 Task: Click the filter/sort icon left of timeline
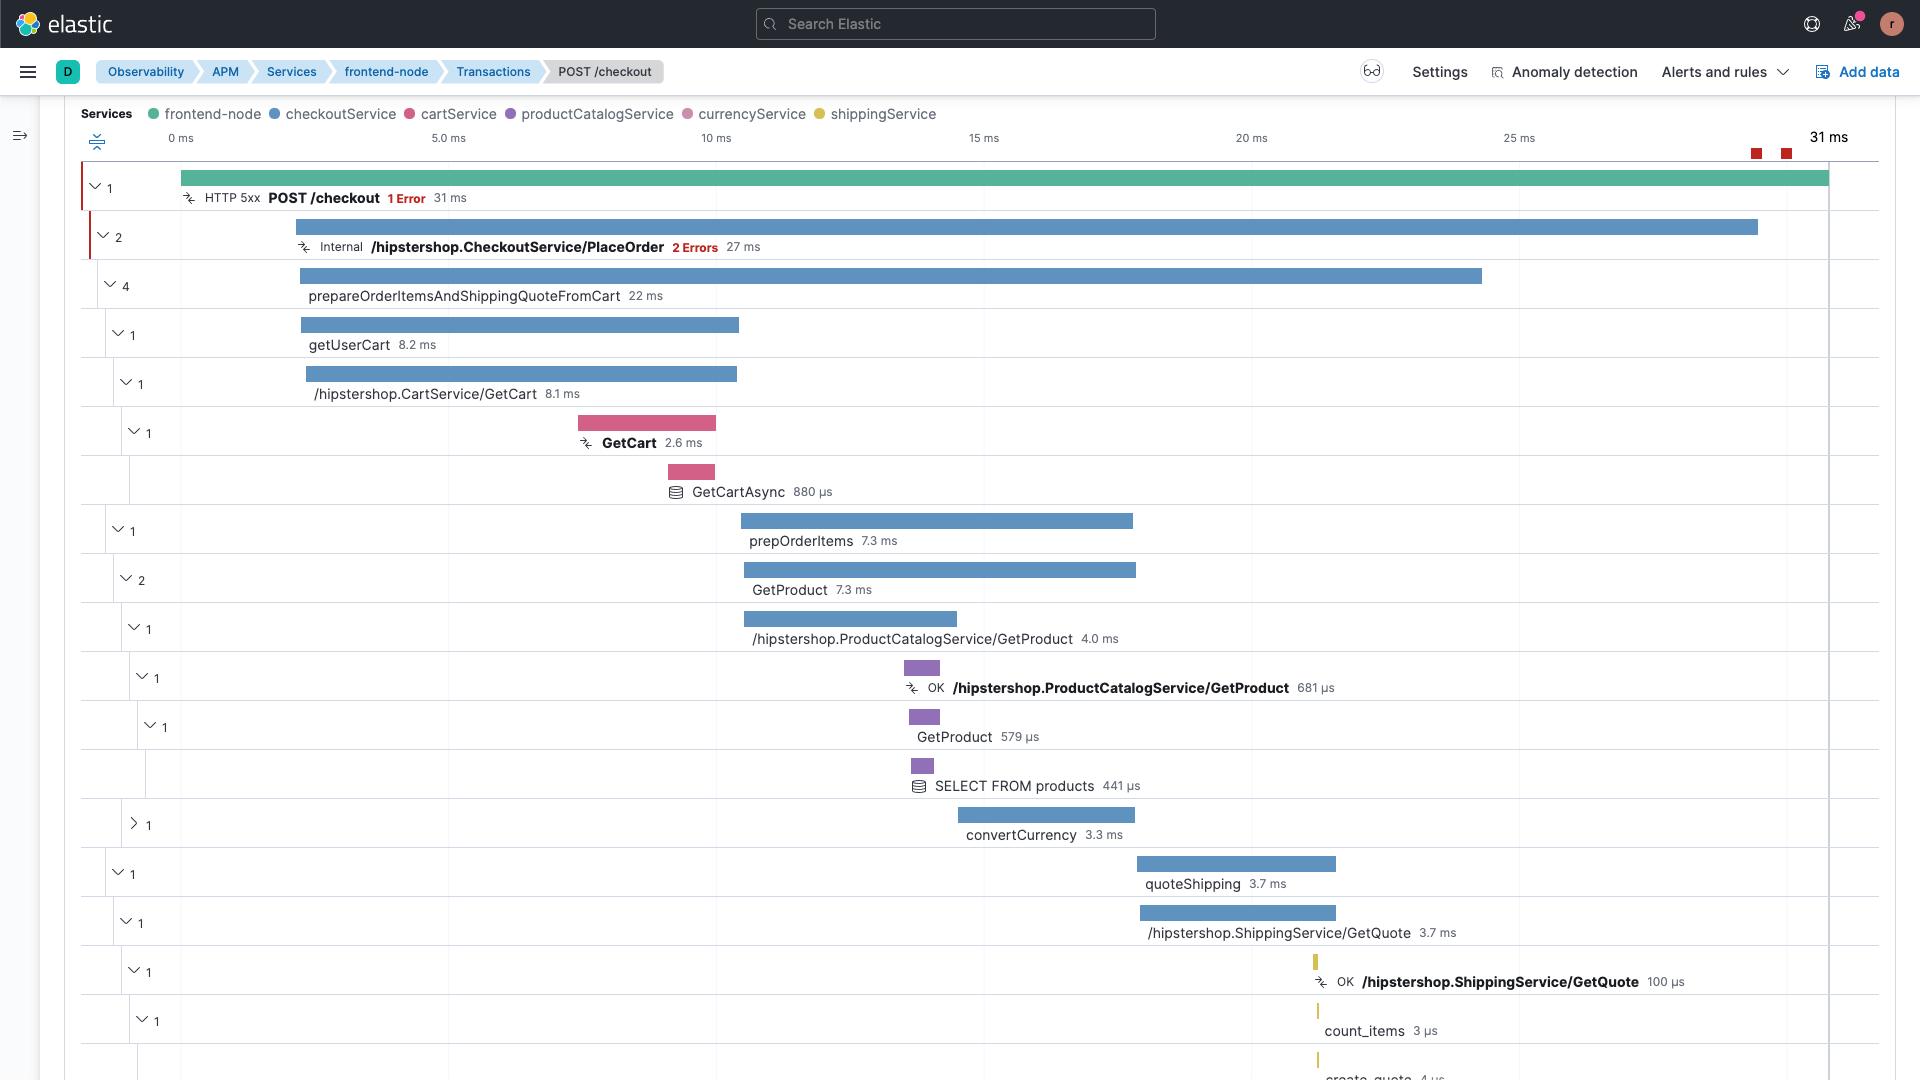pos(98,140)
